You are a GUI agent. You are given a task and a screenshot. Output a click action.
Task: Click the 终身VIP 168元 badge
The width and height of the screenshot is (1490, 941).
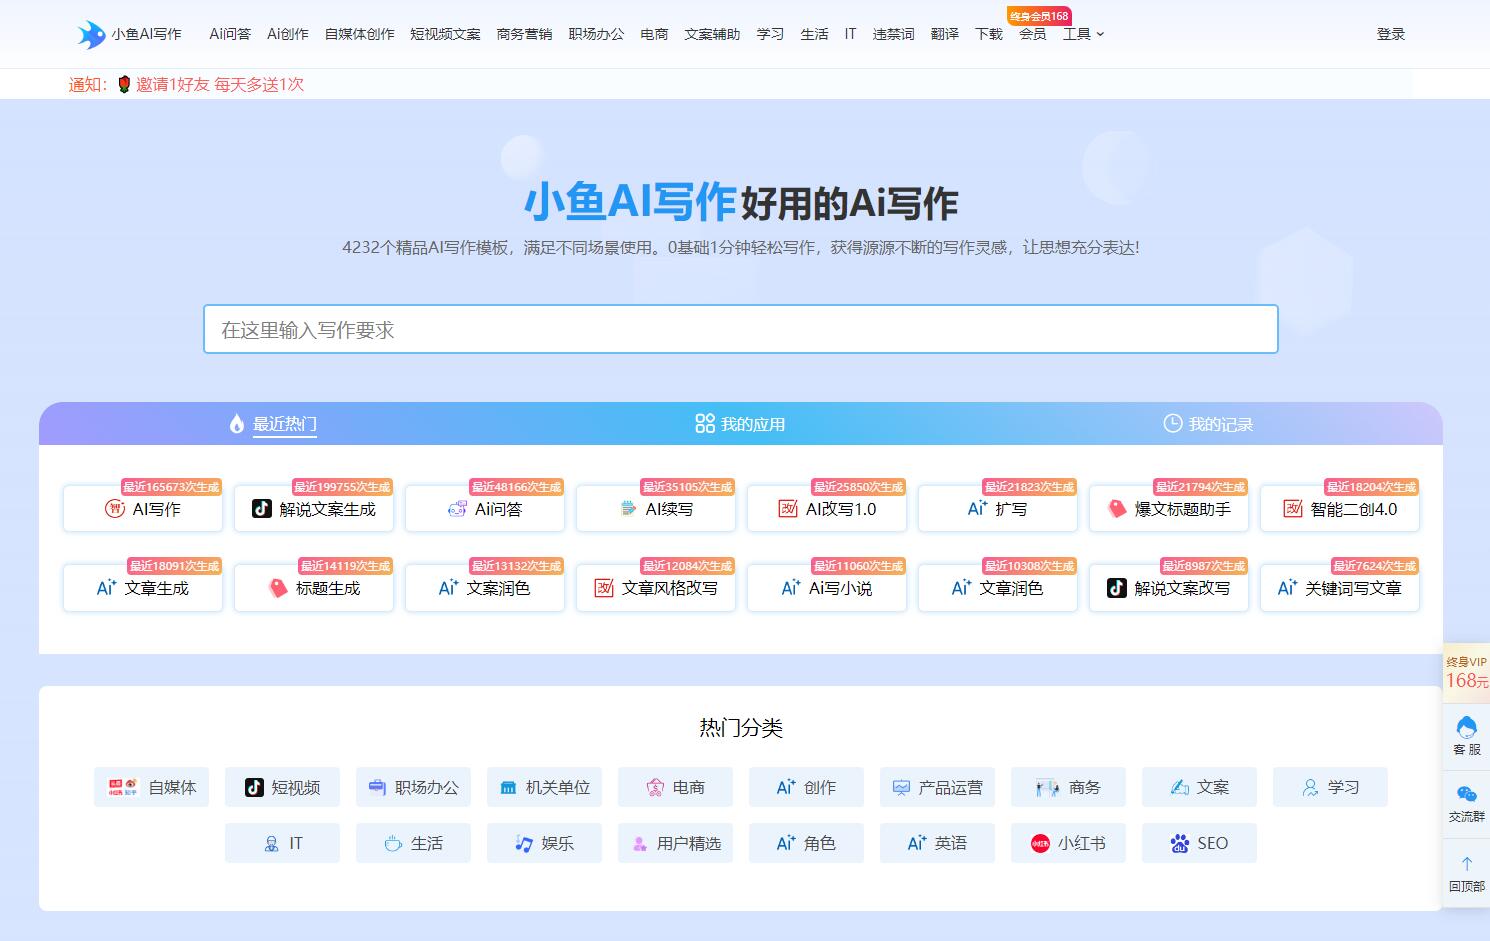coord(1466,672)
